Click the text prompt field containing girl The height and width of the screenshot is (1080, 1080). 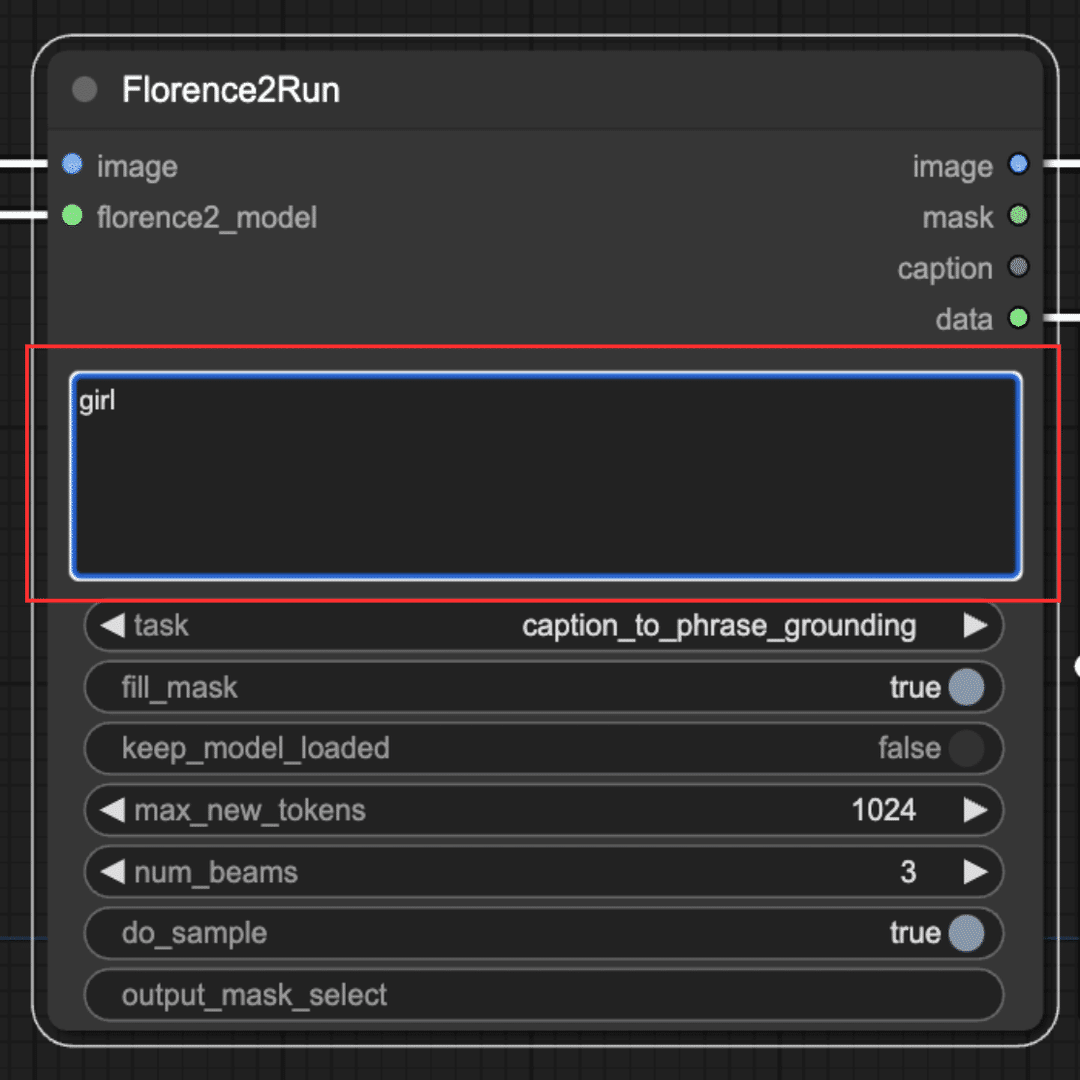[546, 475]
